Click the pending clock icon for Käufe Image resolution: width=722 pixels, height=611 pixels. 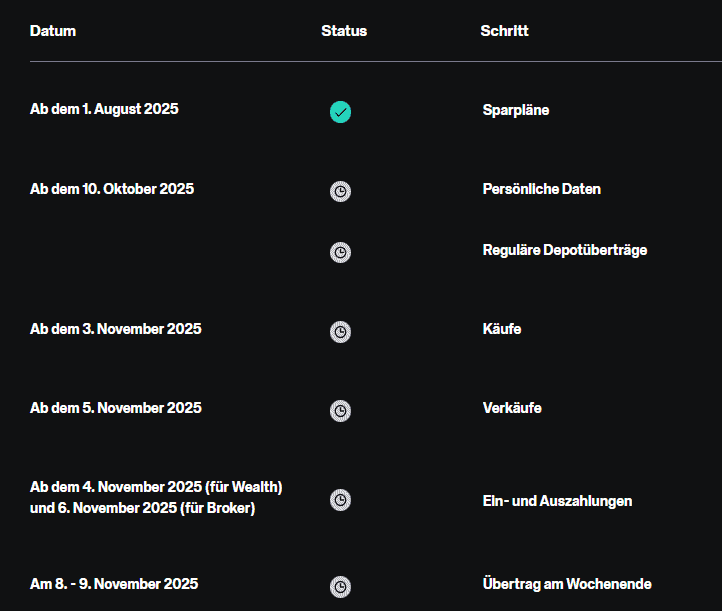(340, 331)
